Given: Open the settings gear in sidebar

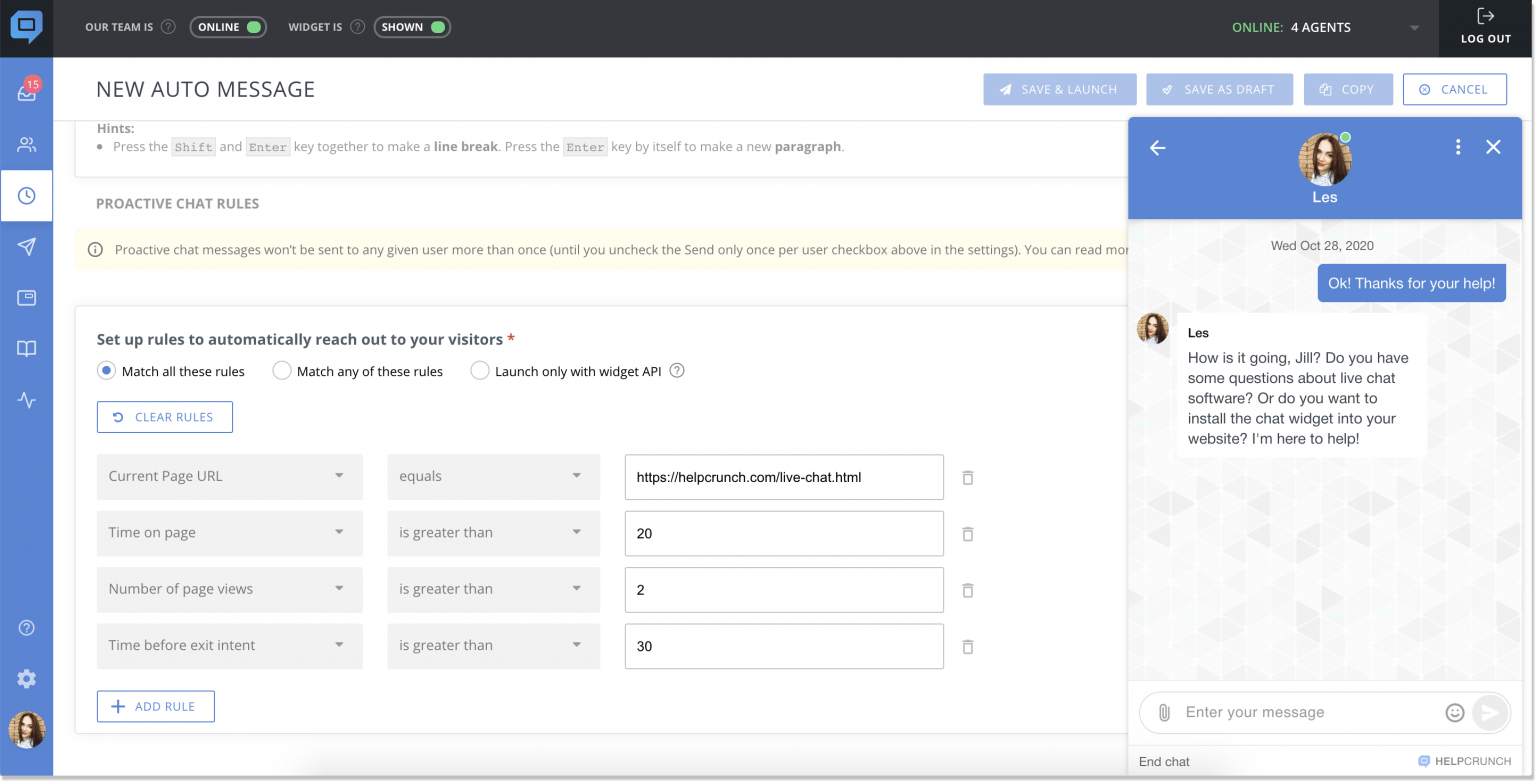Looking at the screenshot, I should tap(27, 679).
